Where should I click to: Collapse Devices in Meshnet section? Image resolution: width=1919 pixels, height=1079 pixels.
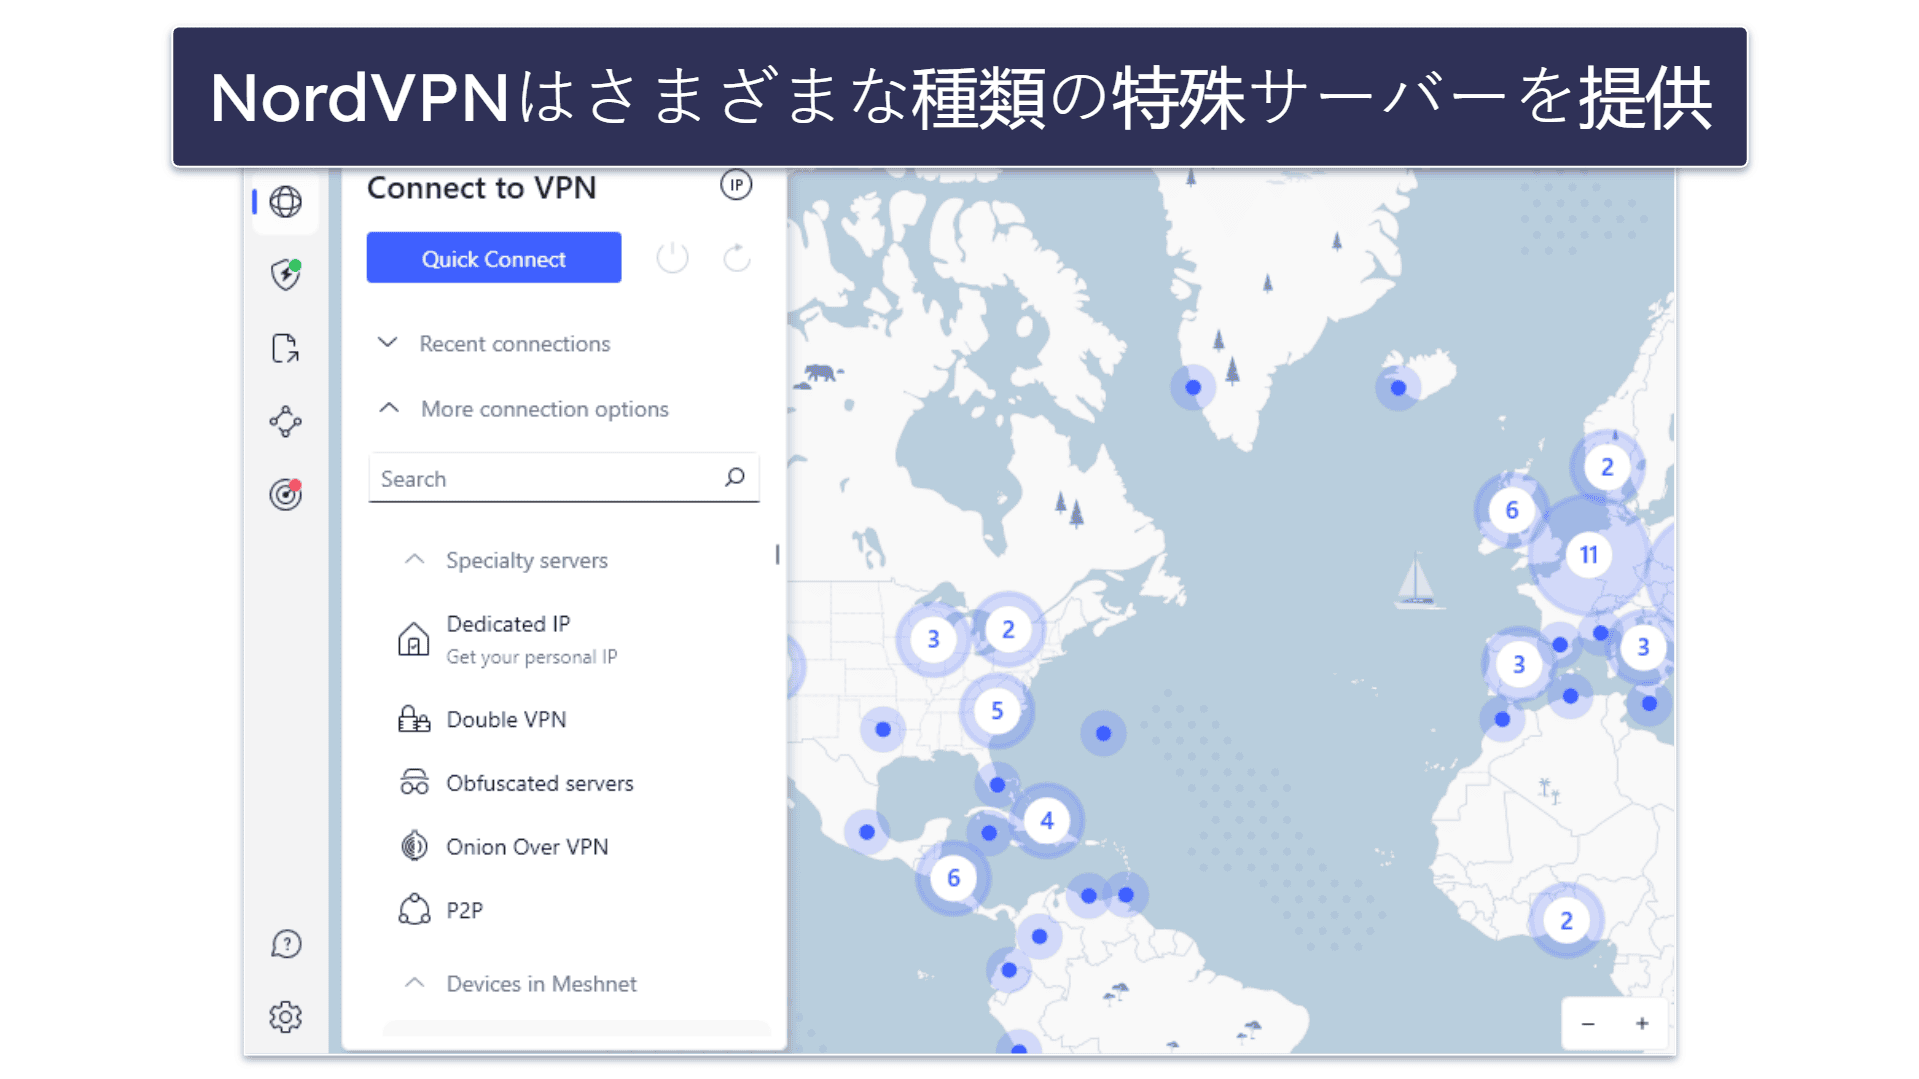(x=519, y=984)
